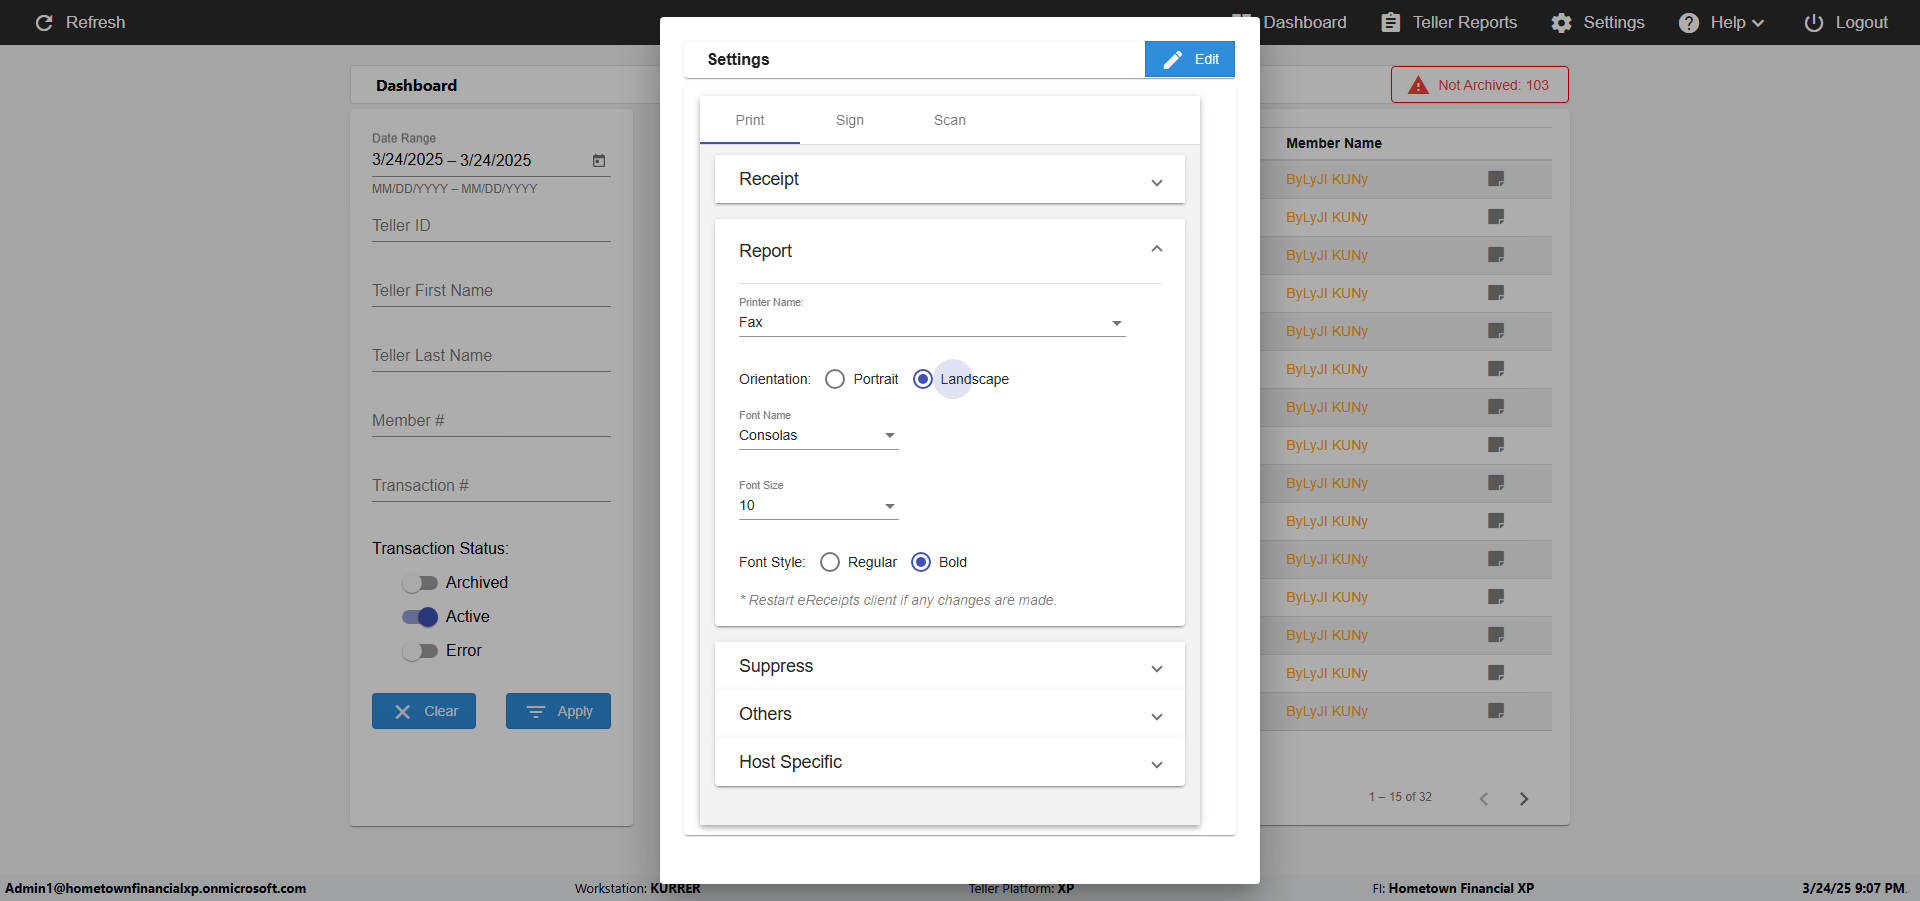Screen dimensions: 1920x901
Task: Click the Teller ID field
Action: 491,226
